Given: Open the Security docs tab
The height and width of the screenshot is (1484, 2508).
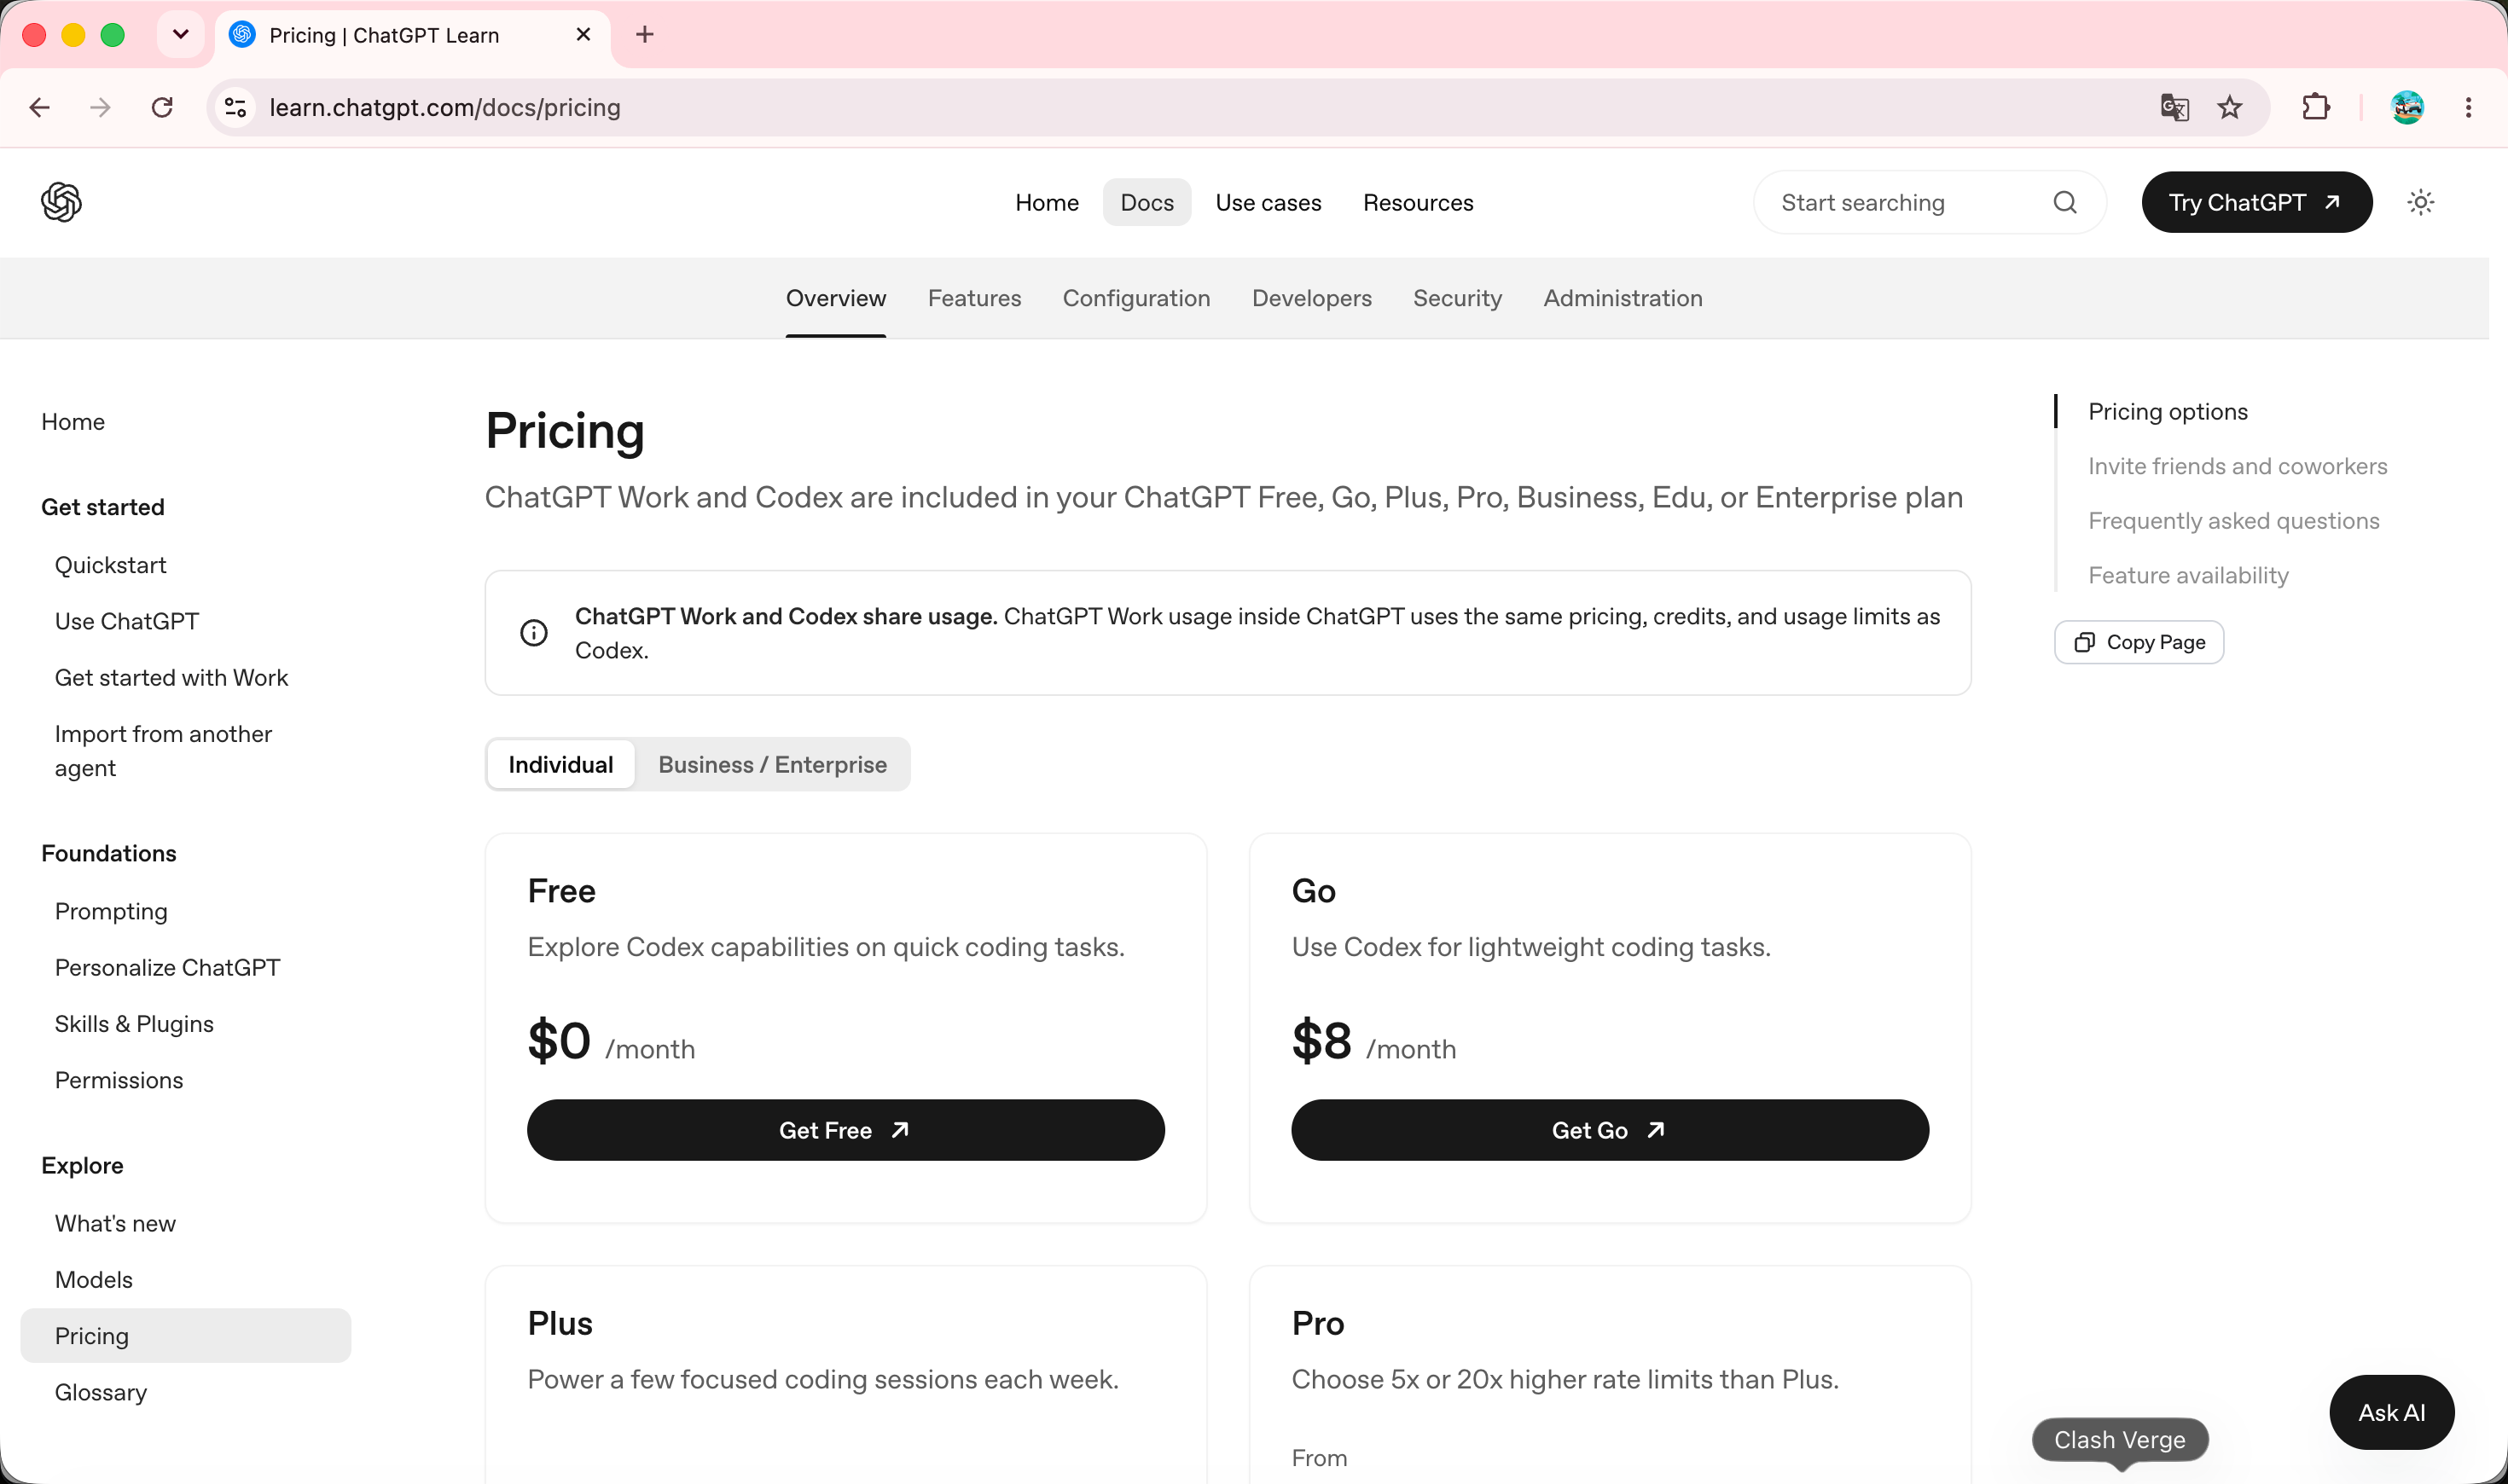Looking at the screenshot, I should tap(1457, 298).
